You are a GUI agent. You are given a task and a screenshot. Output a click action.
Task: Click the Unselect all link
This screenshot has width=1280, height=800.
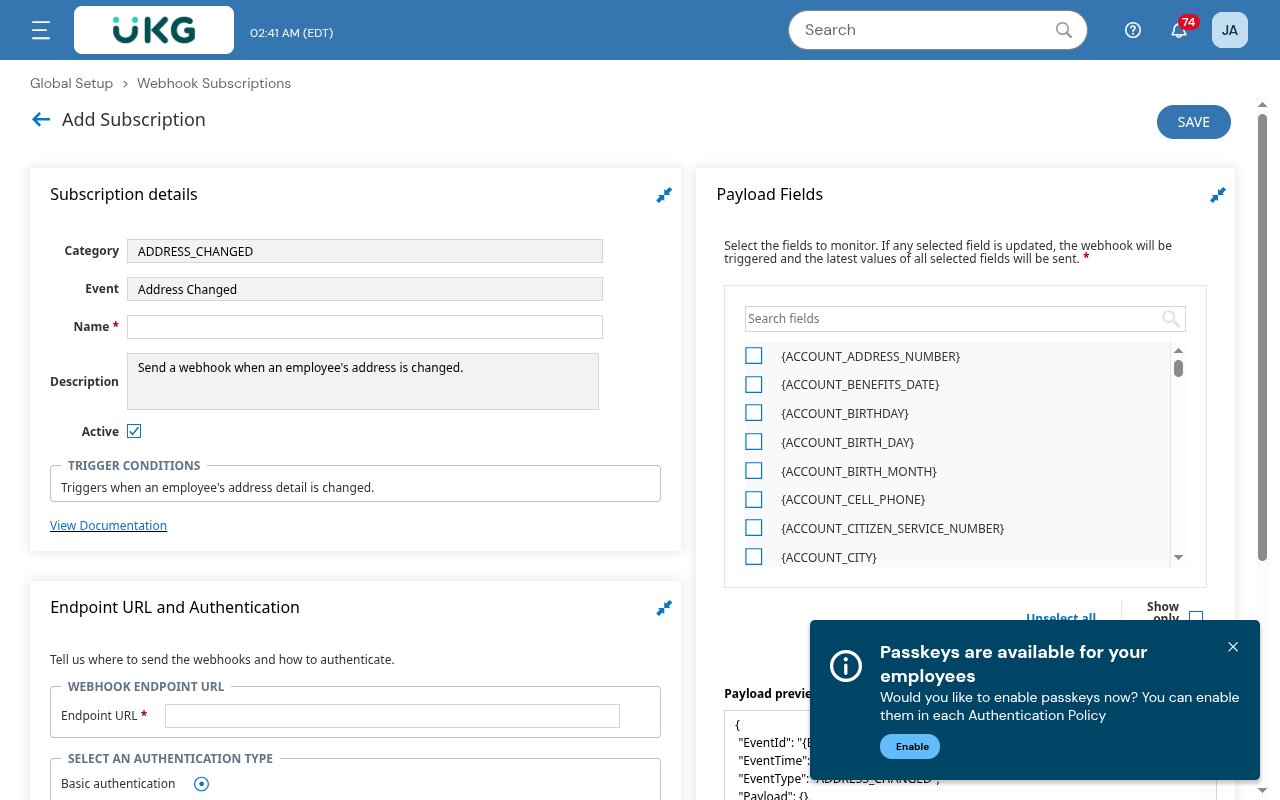coord(1061,618)
